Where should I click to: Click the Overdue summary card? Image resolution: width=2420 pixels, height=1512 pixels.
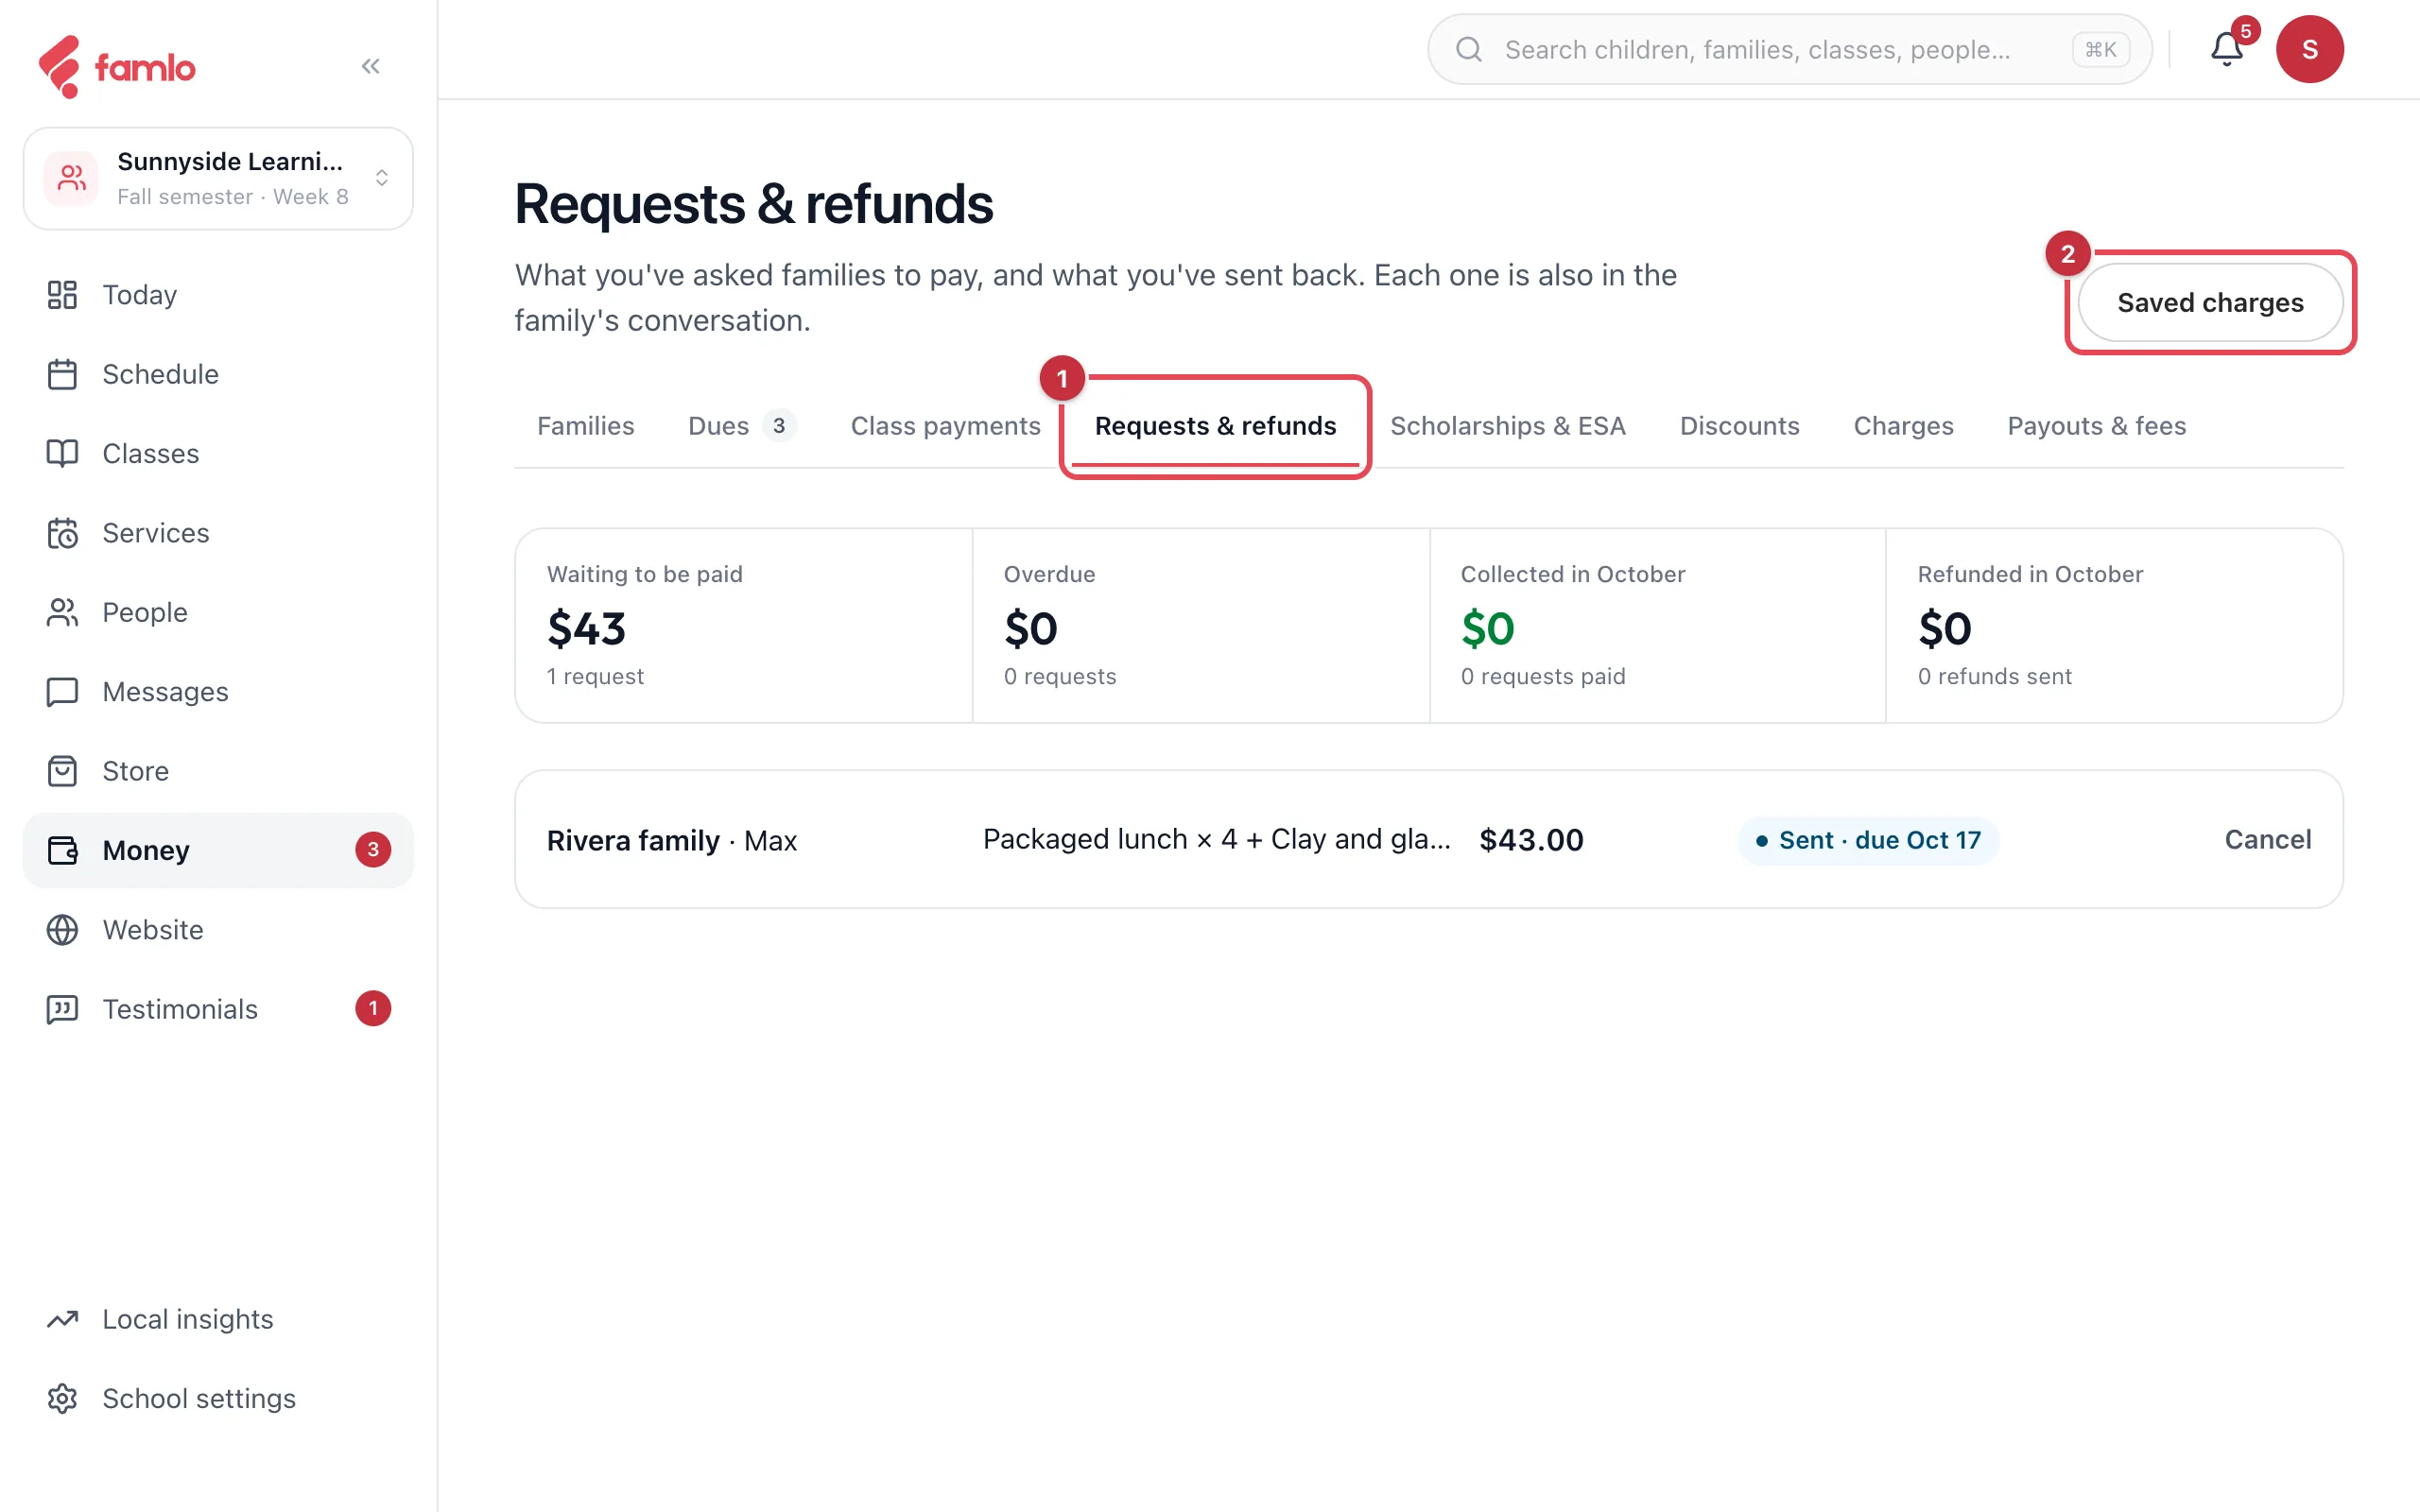point(1201,626)
